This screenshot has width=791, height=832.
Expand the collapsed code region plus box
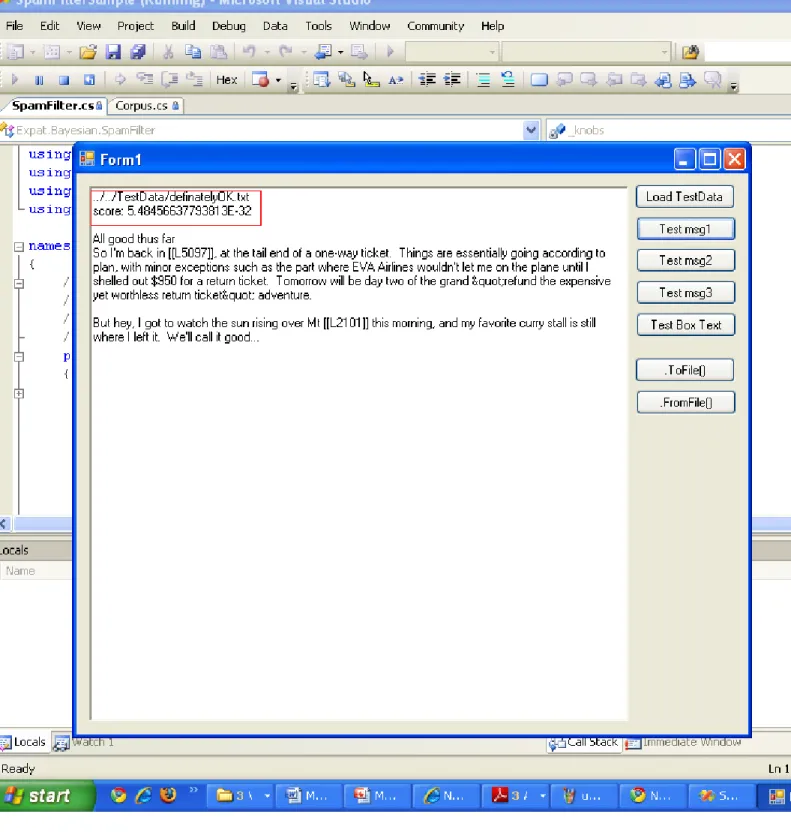tap(19, 394)
